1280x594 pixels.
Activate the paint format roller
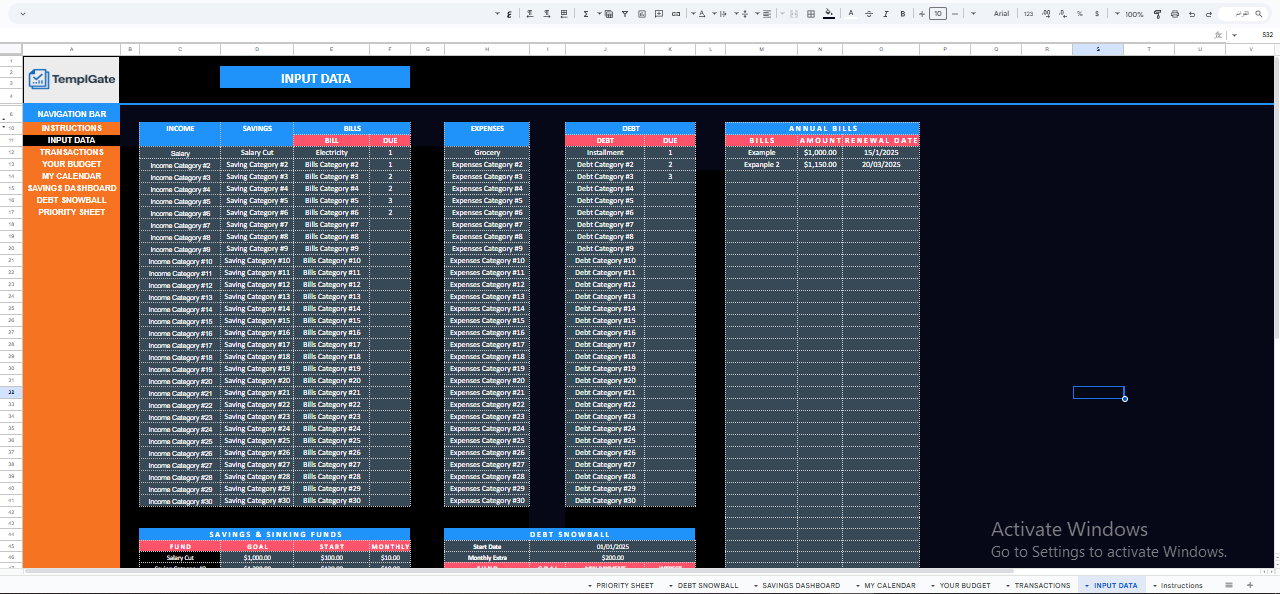1156,14
